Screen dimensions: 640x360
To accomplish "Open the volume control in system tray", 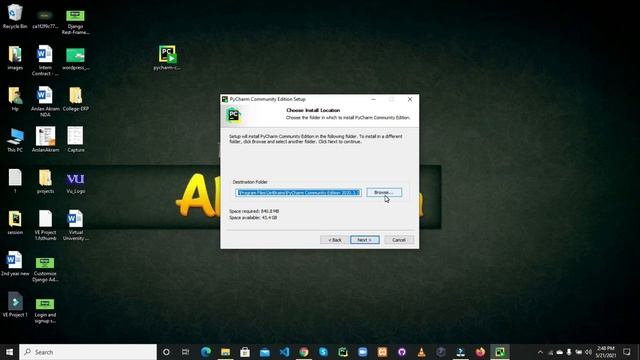I will click(x=588, y=352).
